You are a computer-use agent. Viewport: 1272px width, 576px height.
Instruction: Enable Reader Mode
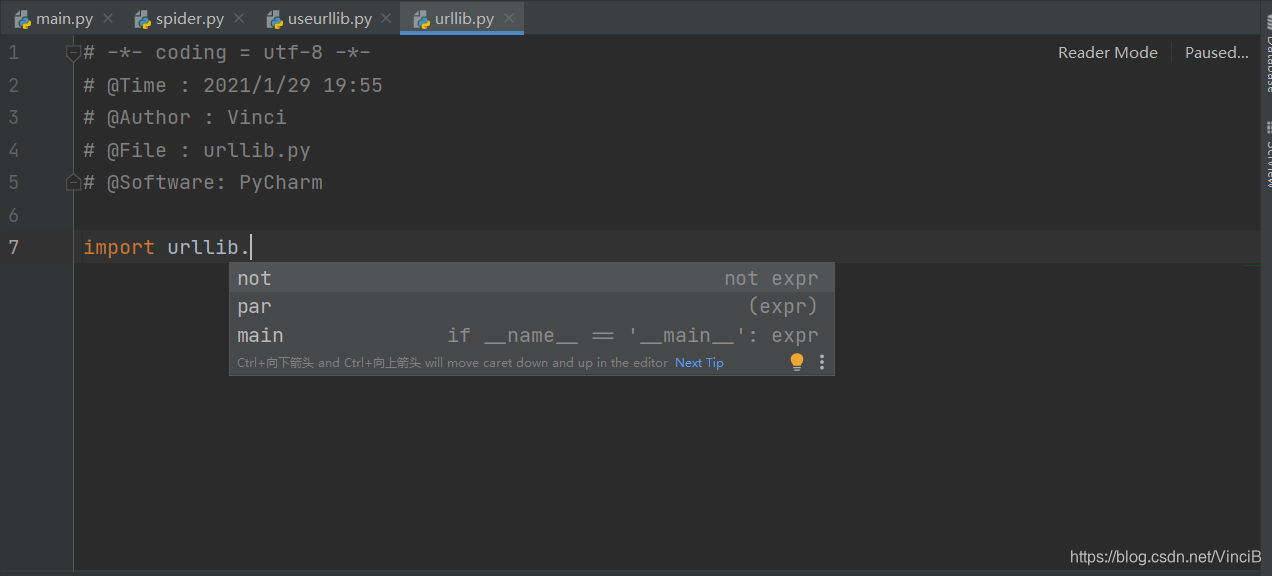(1108, 53)
